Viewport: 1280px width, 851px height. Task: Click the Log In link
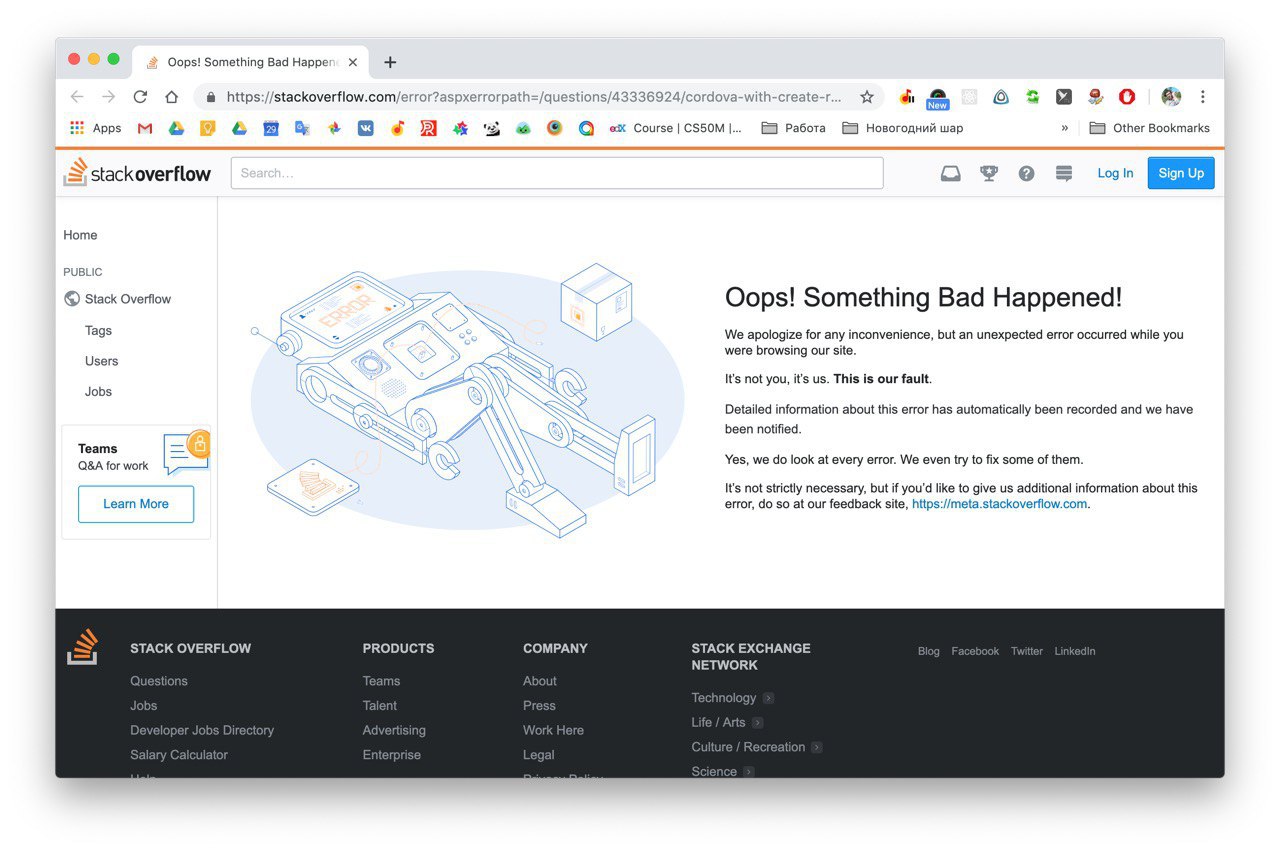(x=1115, y=173)
